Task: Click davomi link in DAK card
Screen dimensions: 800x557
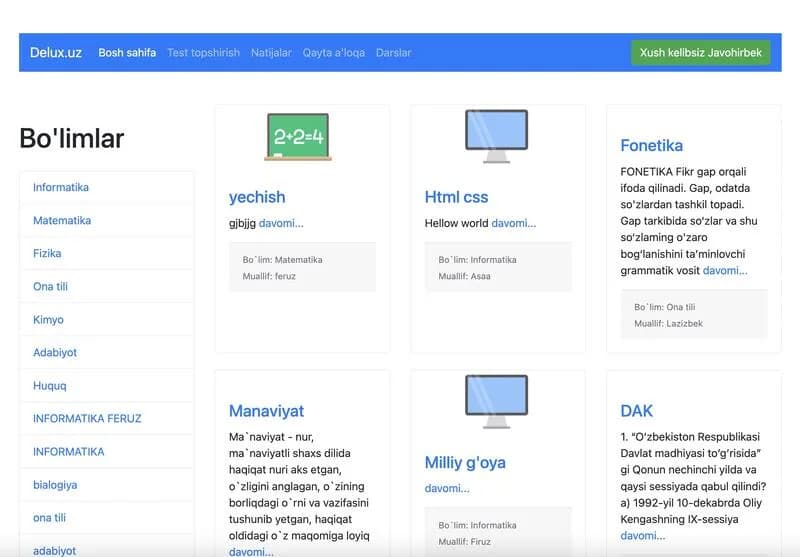Action: click(643, 536)
